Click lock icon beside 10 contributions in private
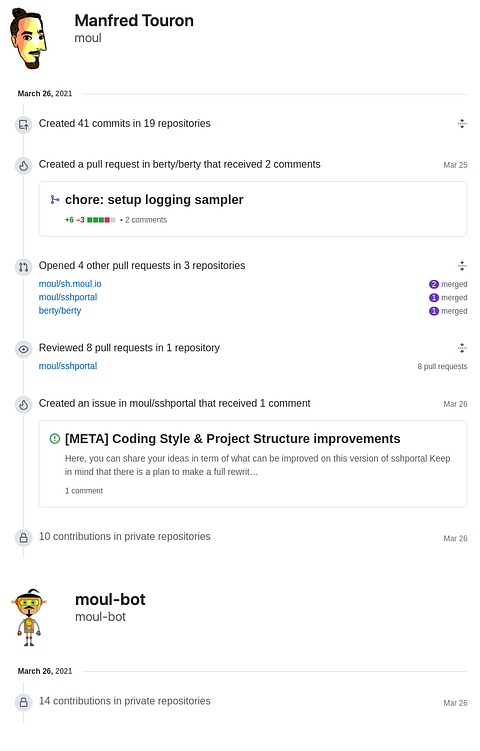Image resolution: width=480 pixels, height=751 pixels. pos(23,538)
